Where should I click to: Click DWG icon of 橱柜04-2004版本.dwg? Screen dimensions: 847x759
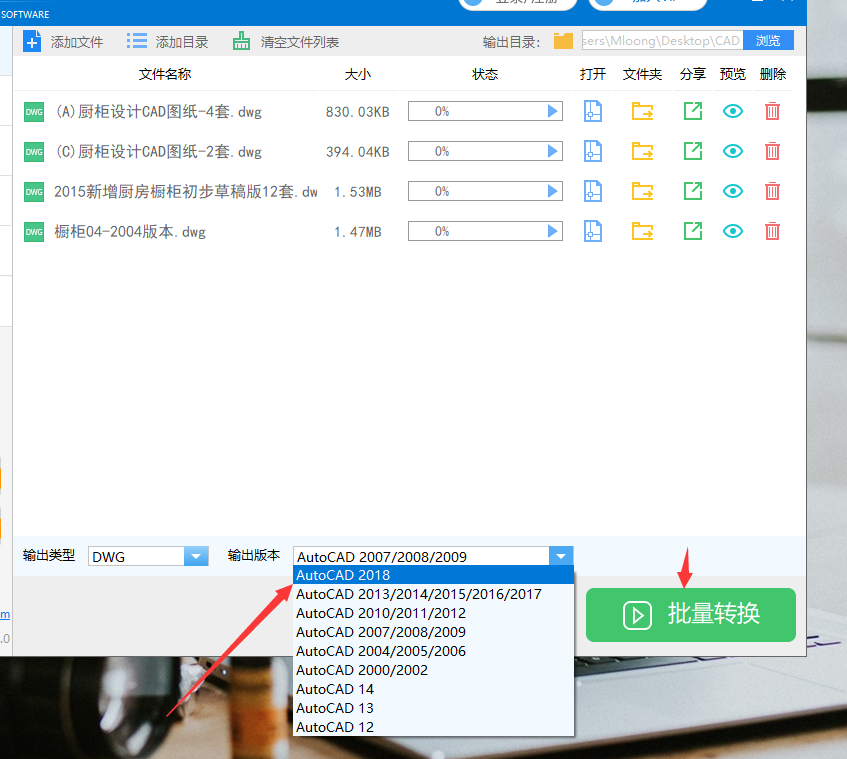click(x=34, y=232)
